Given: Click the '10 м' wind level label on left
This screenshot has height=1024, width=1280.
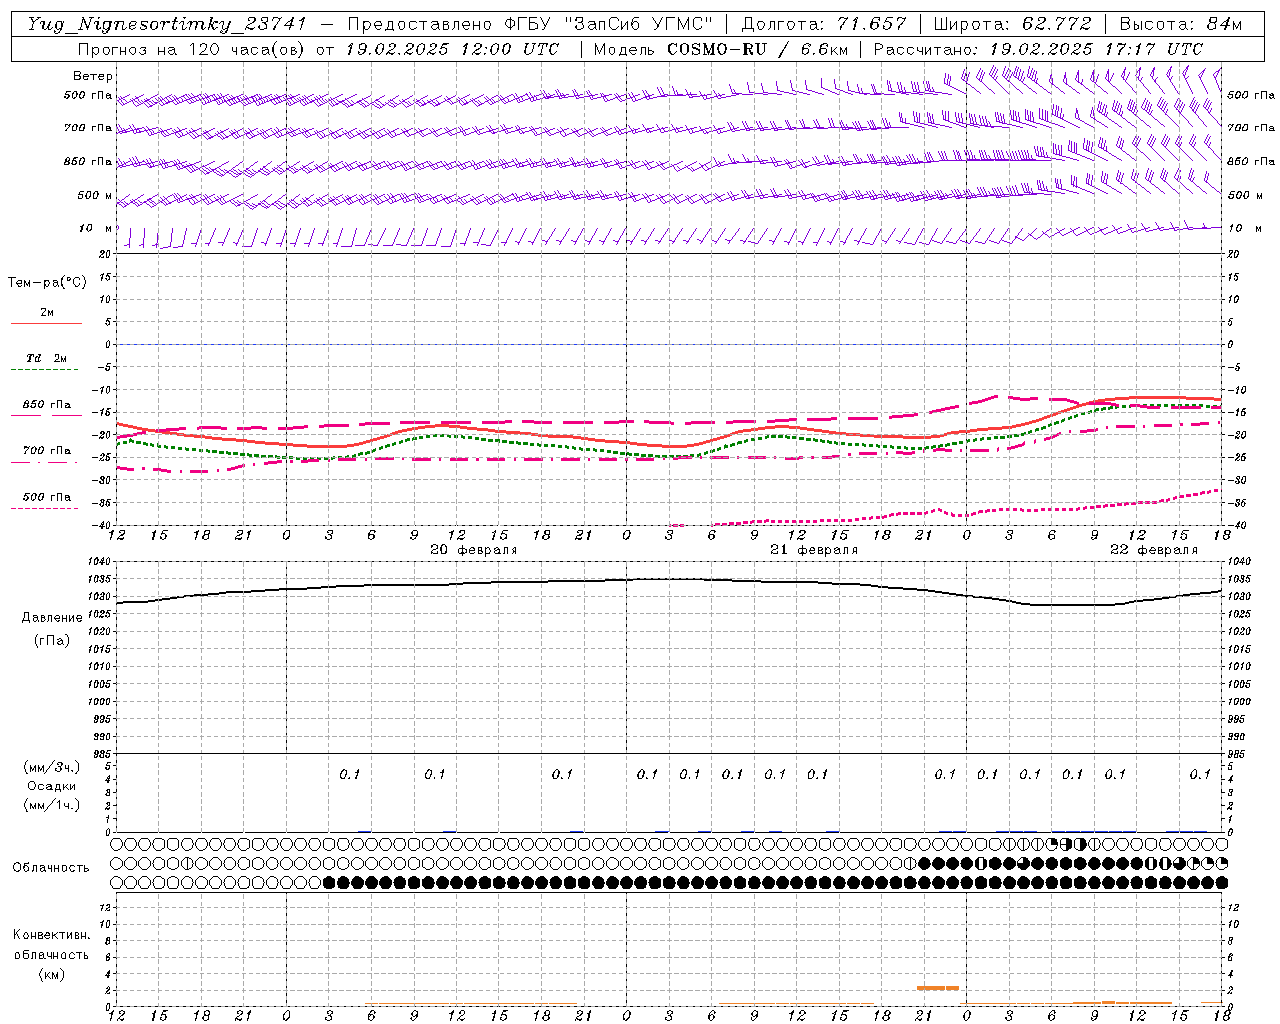Looking at the screenshot, I should (x=96, y=228).
